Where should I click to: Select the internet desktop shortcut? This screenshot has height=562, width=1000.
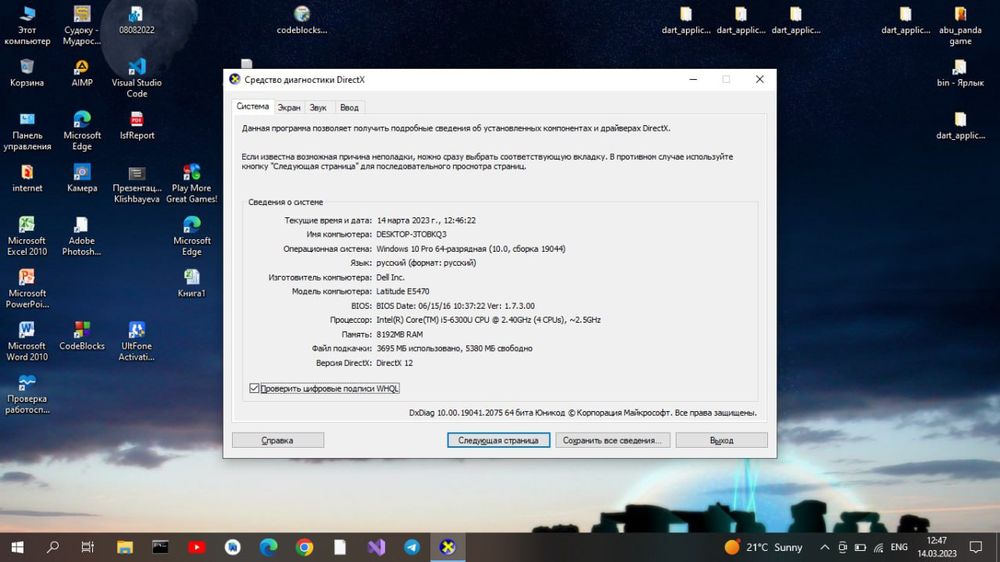pos(27,178)
